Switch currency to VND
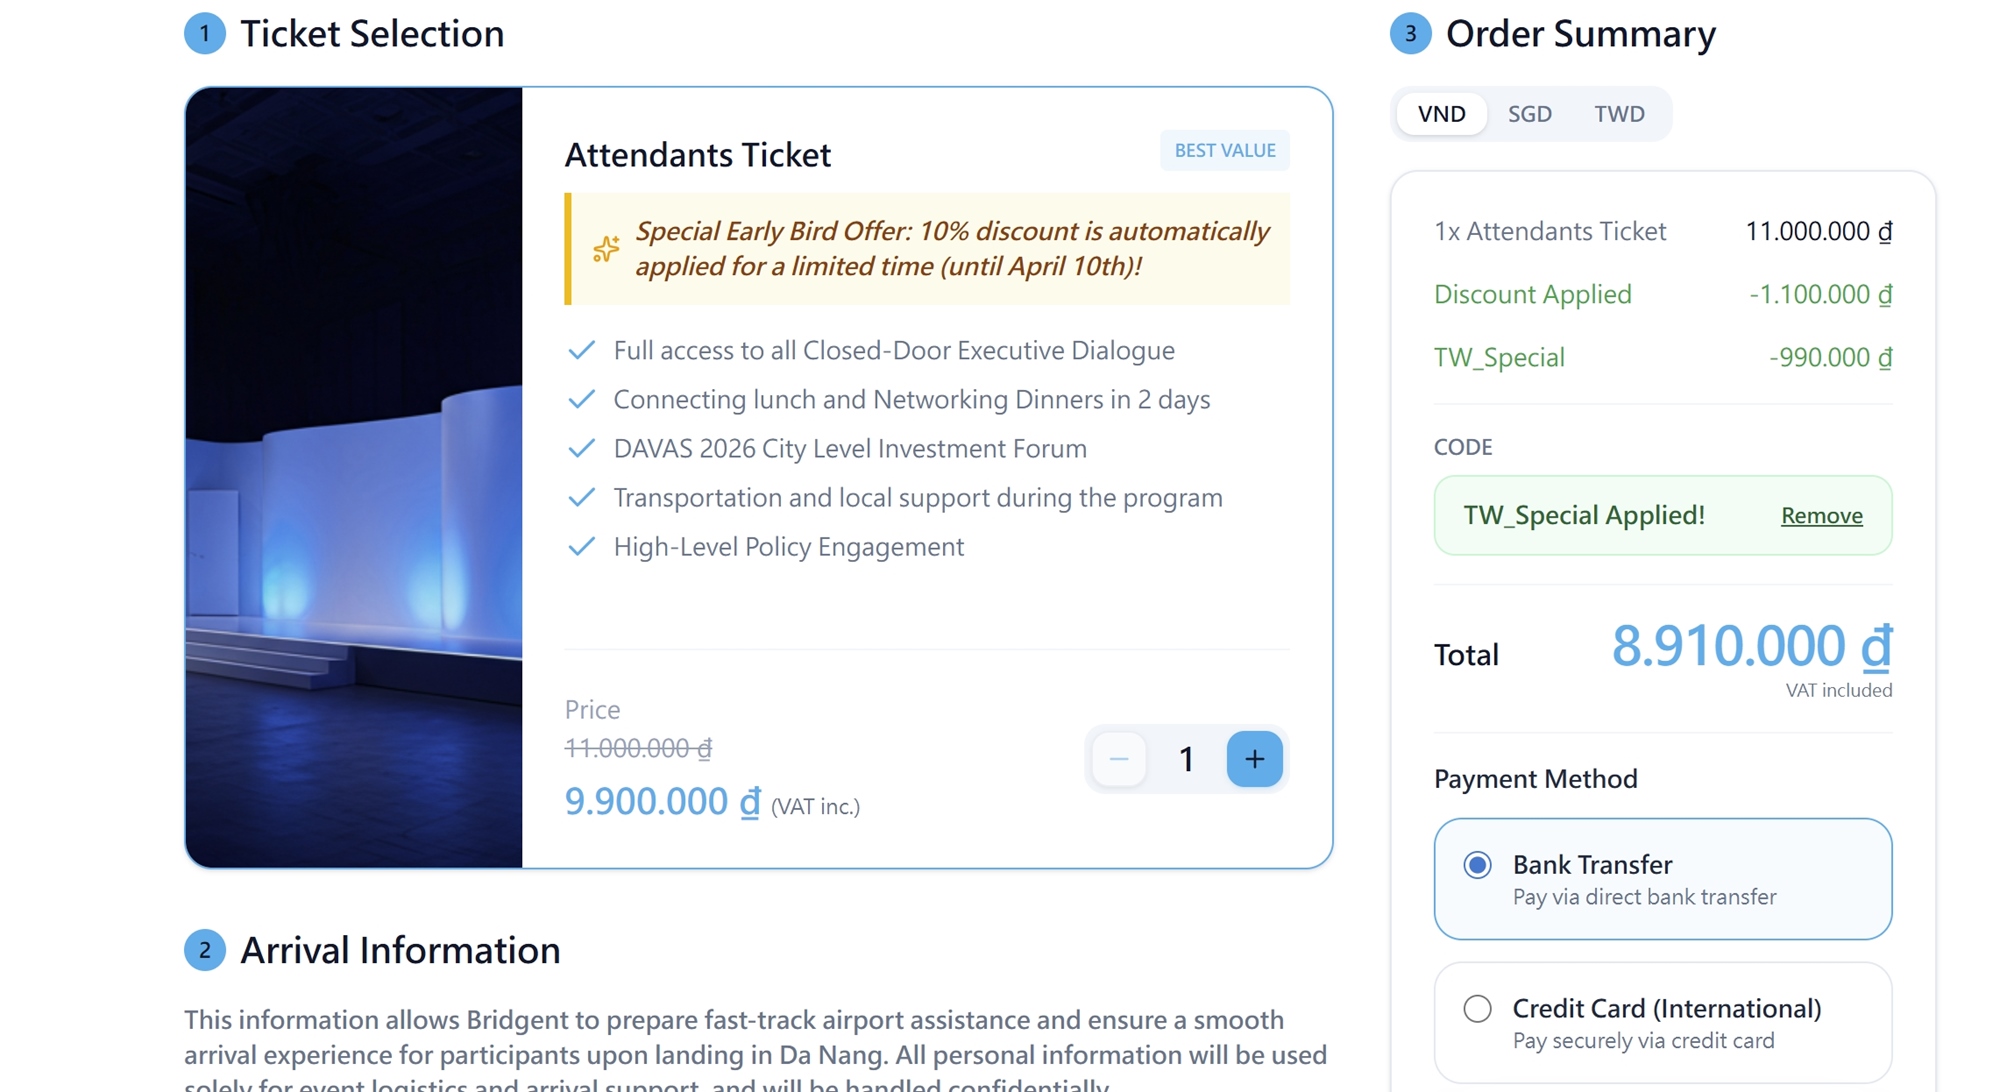The height and width of the screenshot is (1092, 2000). point(1441,114)
